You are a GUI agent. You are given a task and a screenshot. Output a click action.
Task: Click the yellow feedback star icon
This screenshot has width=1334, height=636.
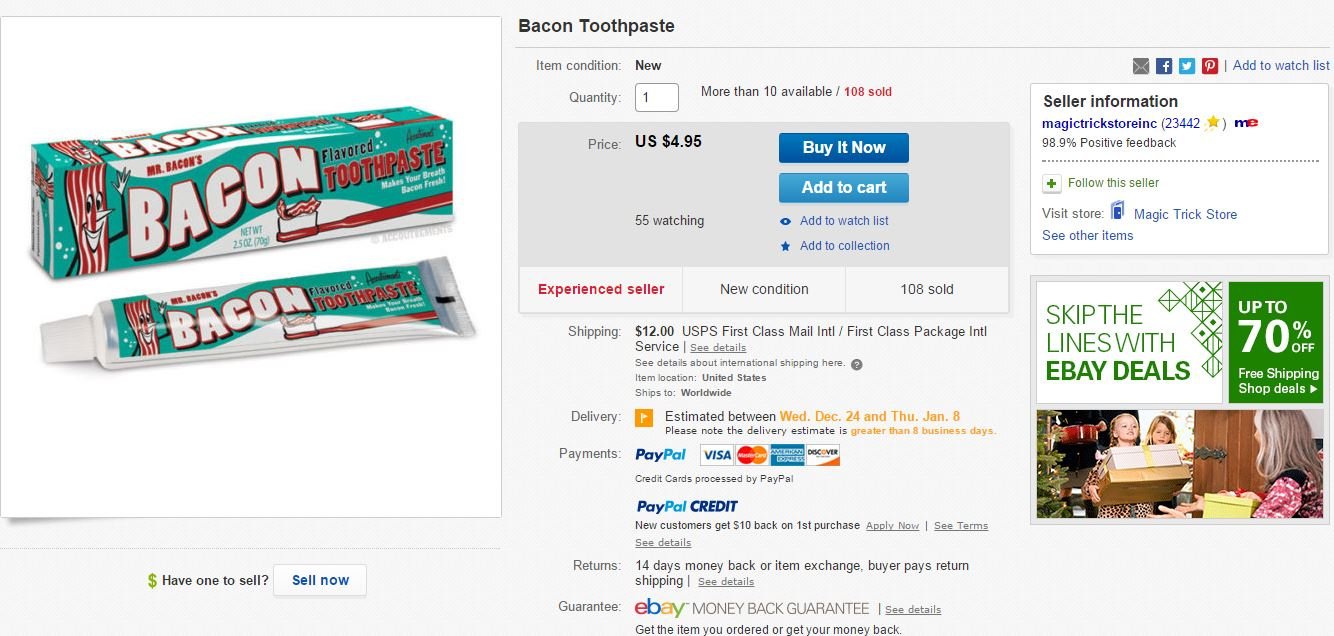[1212, 123]
